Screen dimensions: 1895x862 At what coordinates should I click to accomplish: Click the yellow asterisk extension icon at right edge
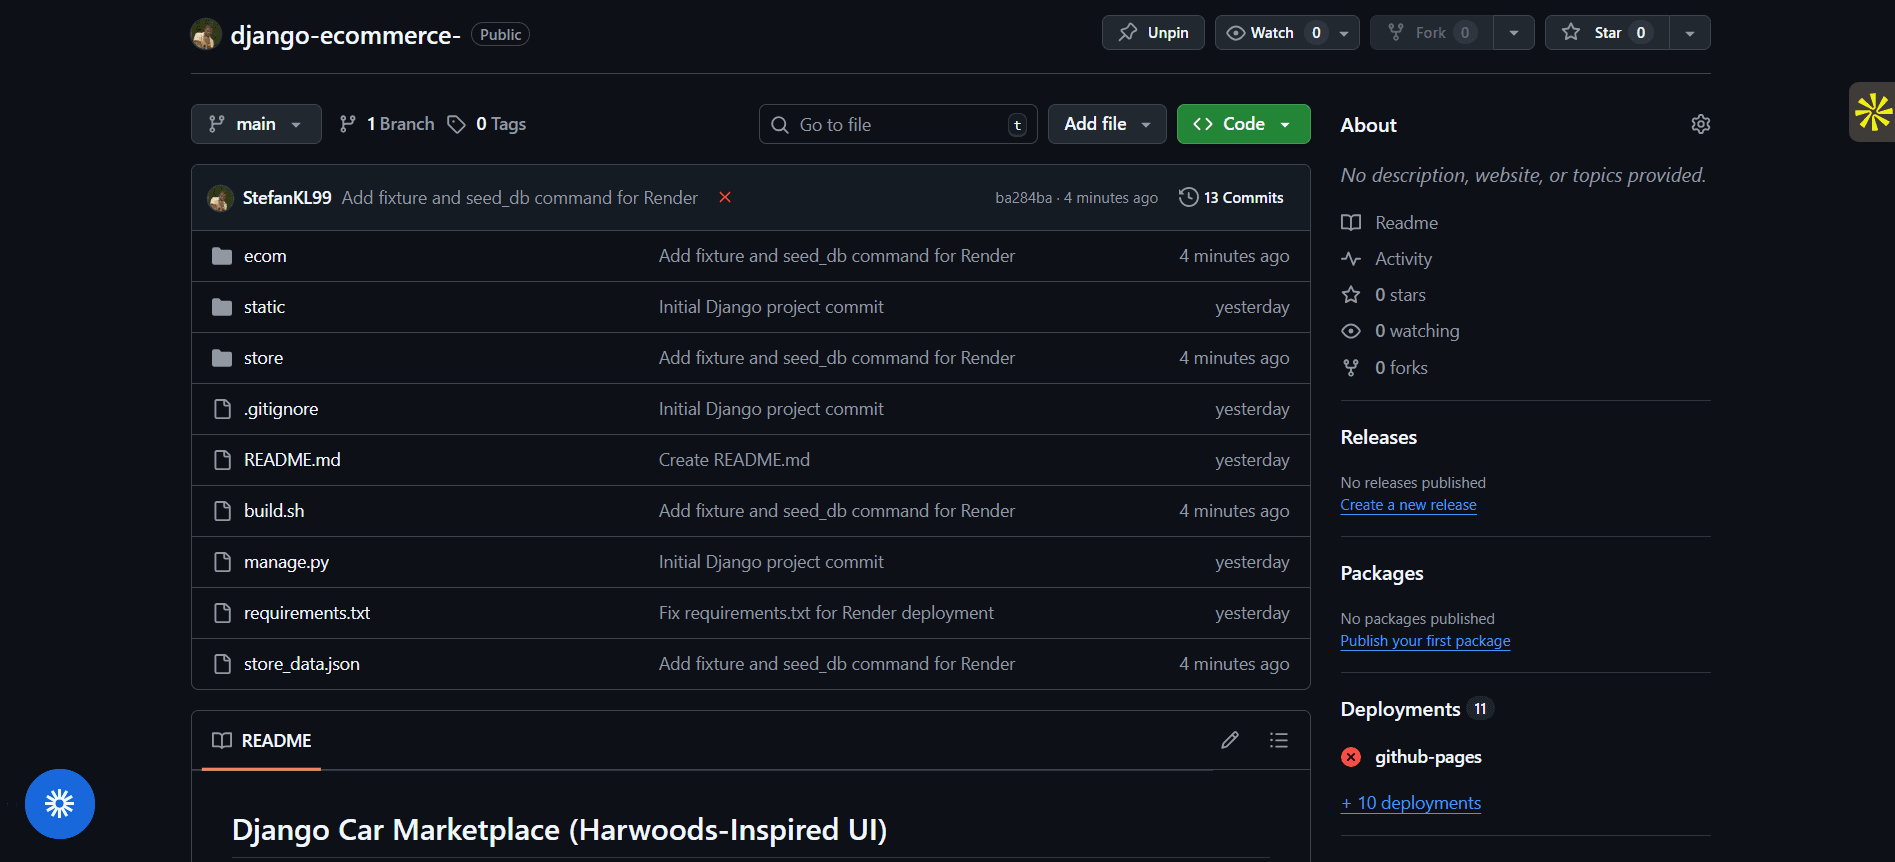pos(1873,112)
